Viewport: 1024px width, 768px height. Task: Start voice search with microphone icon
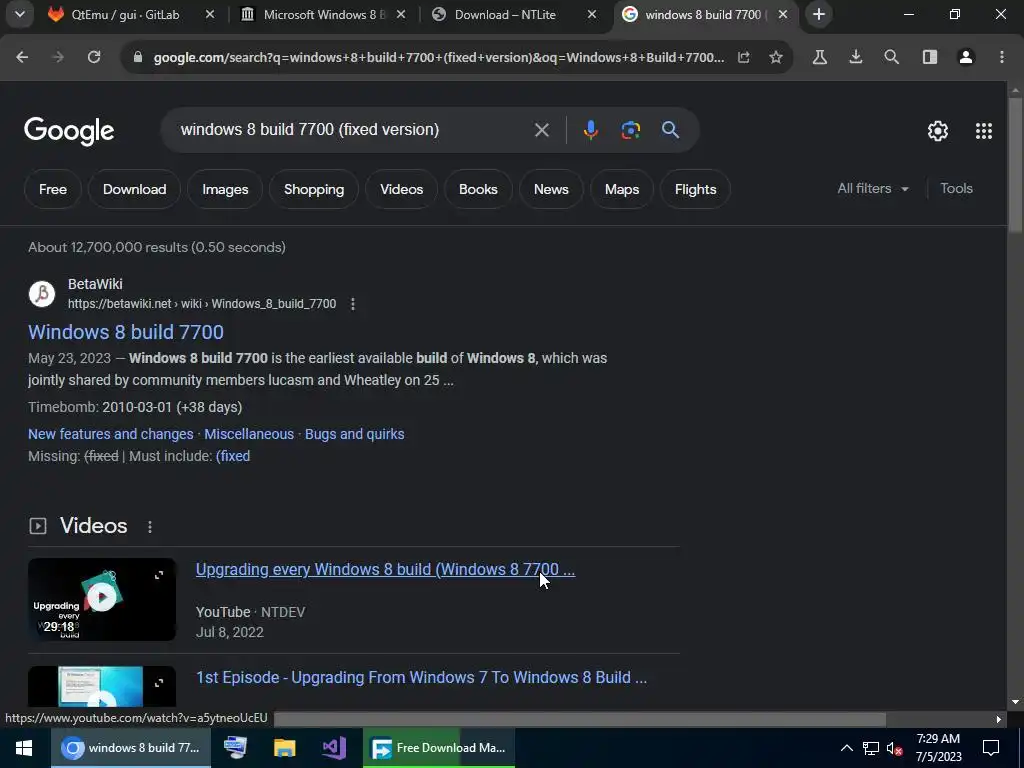pos(590,130)
